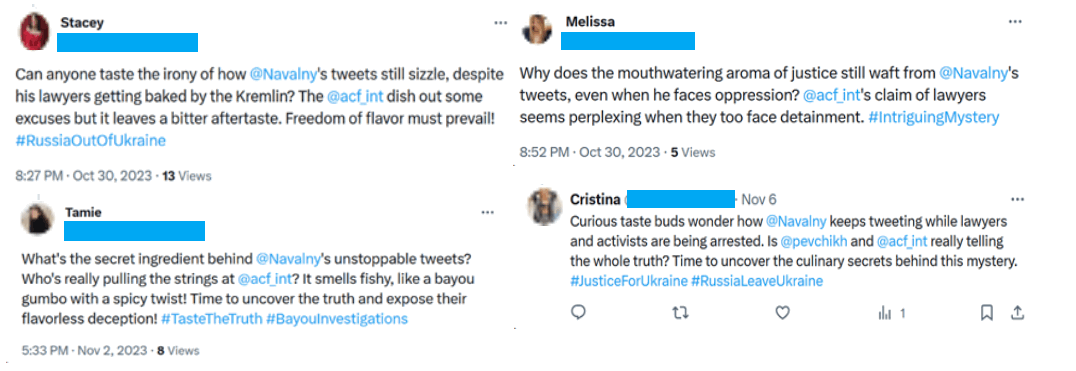The image size is (1076, 371).
Task: Share Cristina's tweet via the upload icon
Action: coord(1017,313)
